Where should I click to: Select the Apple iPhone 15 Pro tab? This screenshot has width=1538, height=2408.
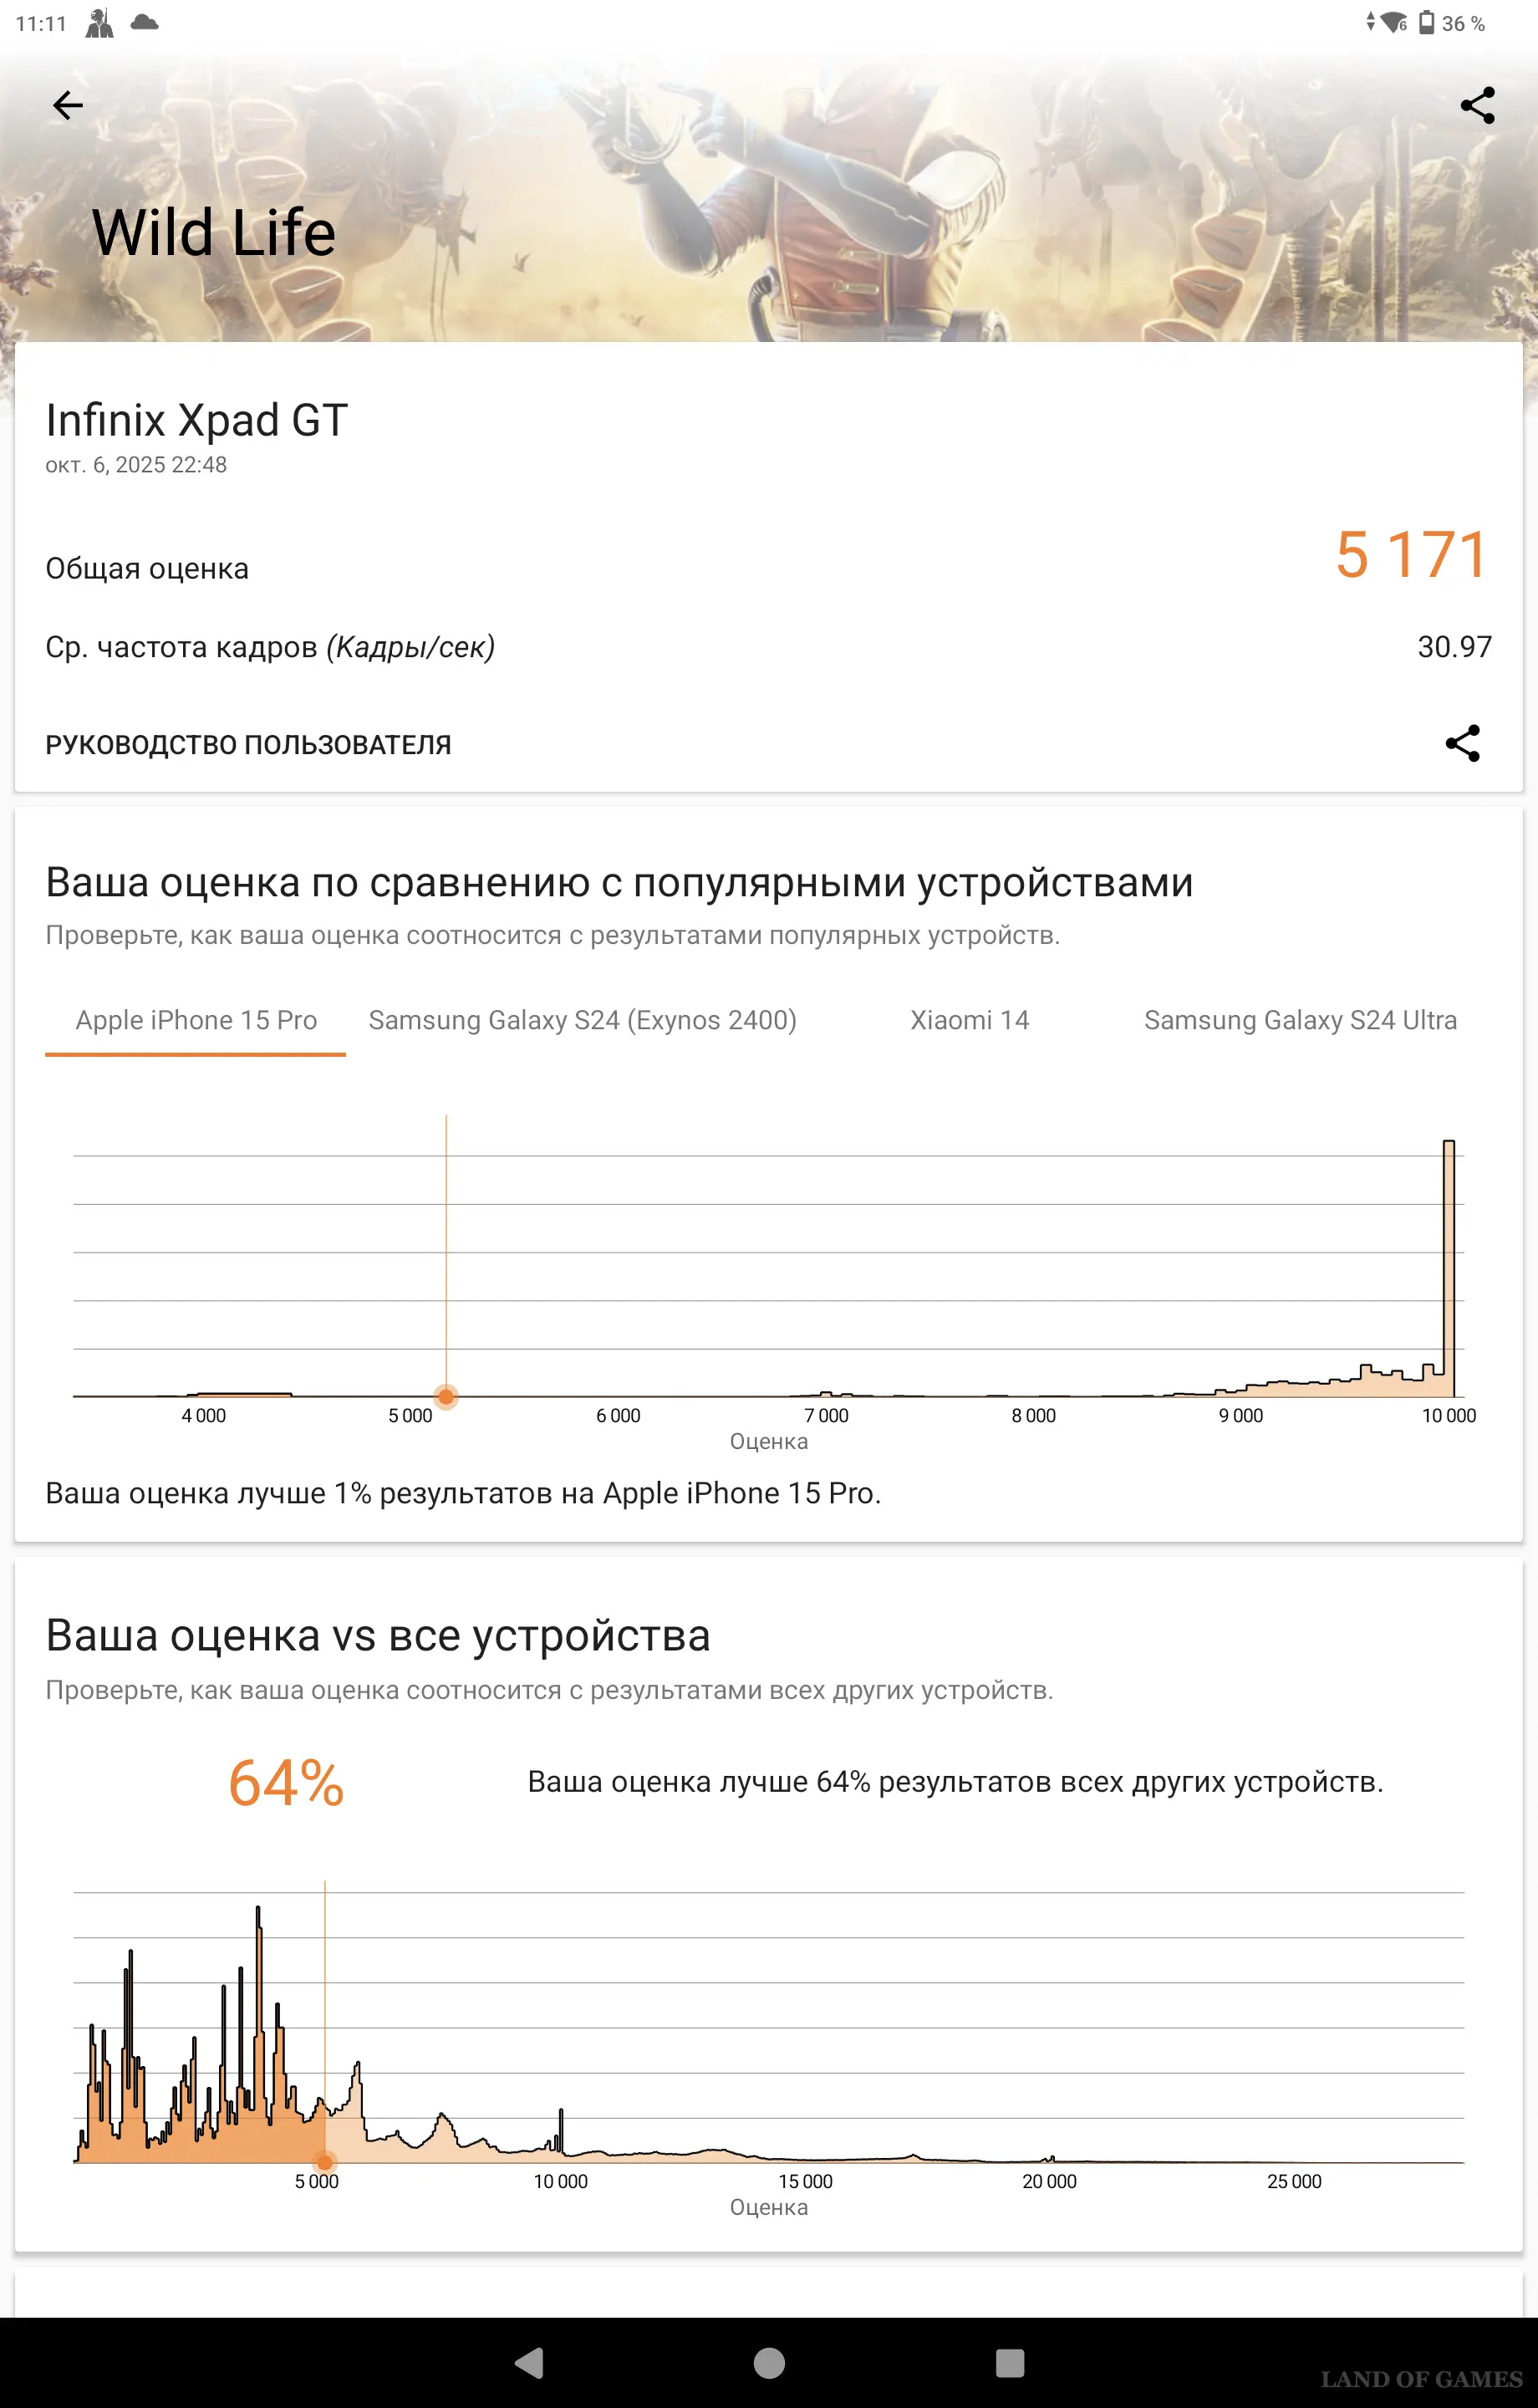[x=196, y=1020]
